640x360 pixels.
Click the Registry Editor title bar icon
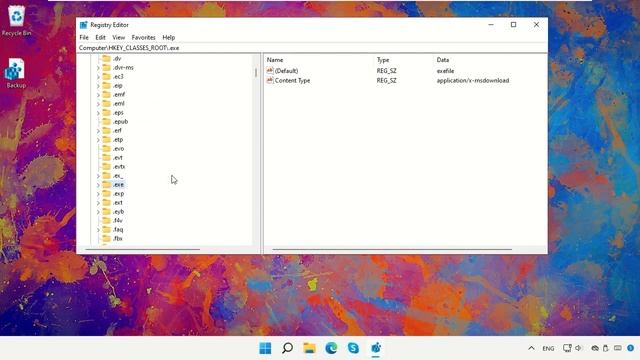point(84,25)
